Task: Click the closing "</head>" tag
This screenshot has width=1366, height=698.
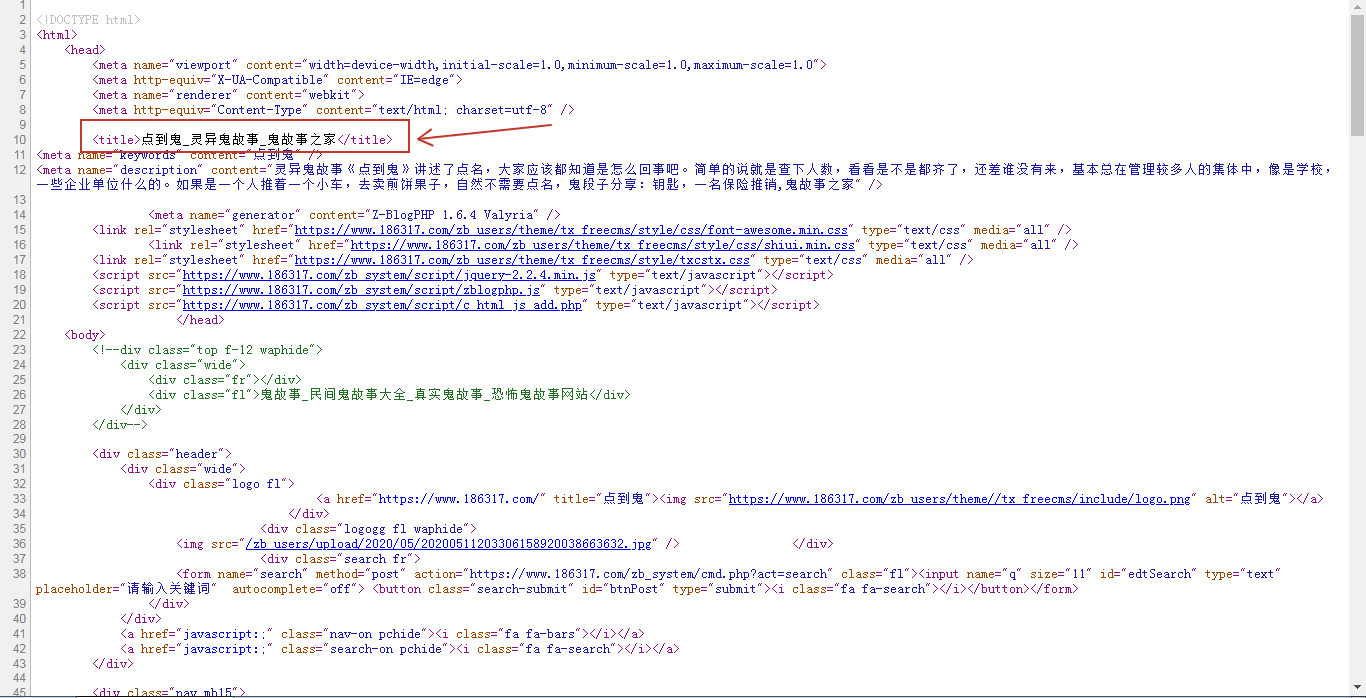Action: [200, 320]
